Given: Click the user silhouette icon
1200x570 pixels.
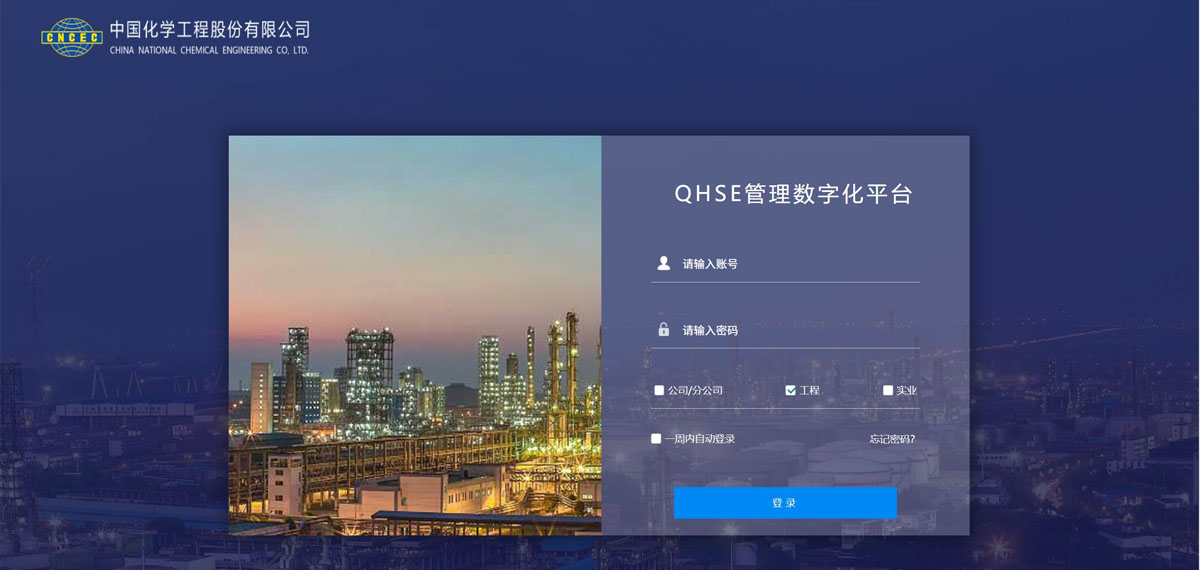Looking at the screenshot, I should click(663, 263).
